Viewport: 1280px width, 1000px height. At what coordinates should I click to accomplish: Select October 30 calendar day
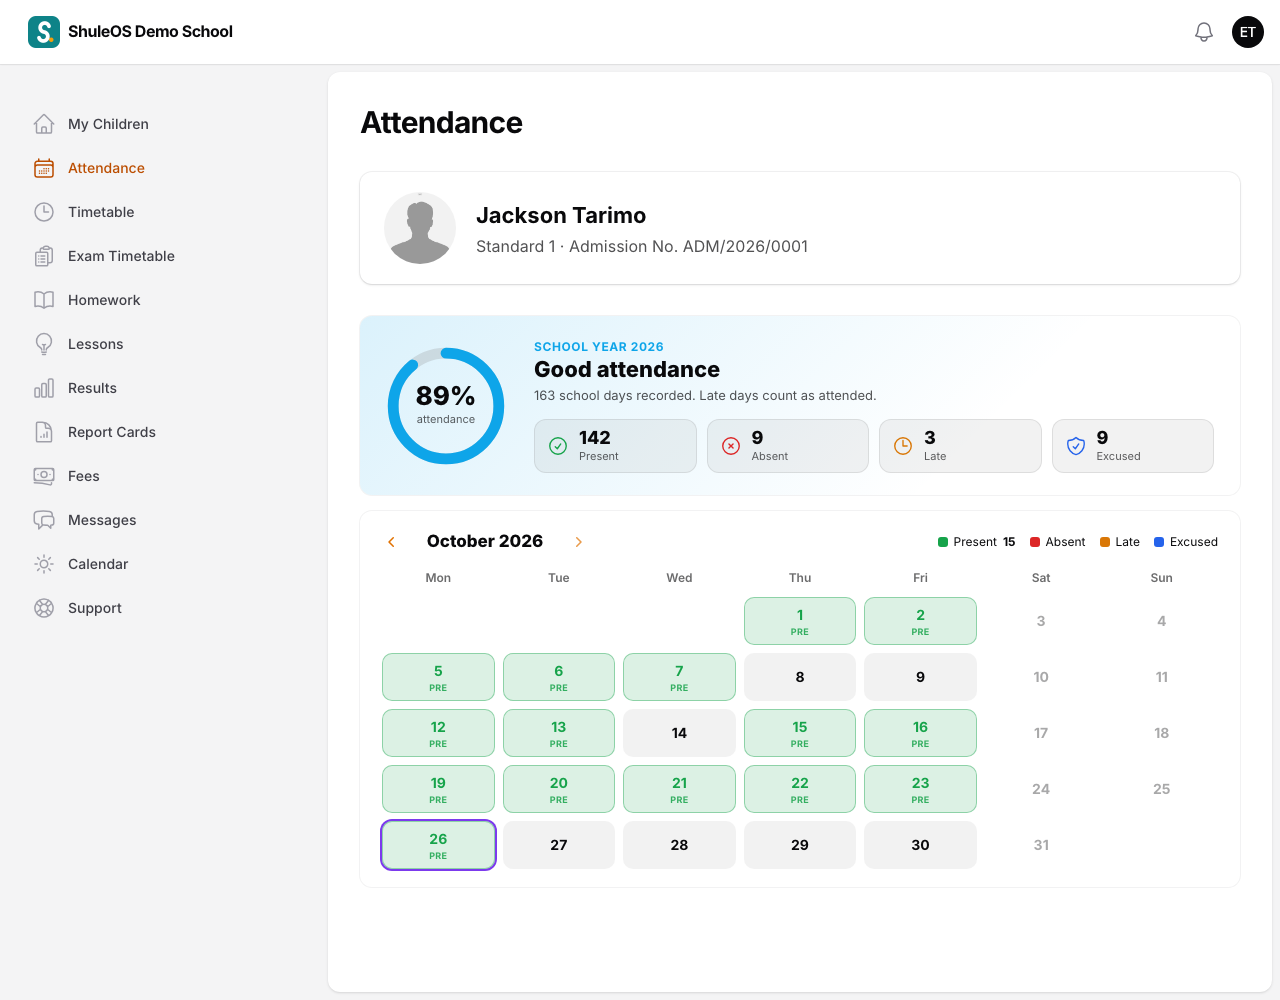(920, 845)
